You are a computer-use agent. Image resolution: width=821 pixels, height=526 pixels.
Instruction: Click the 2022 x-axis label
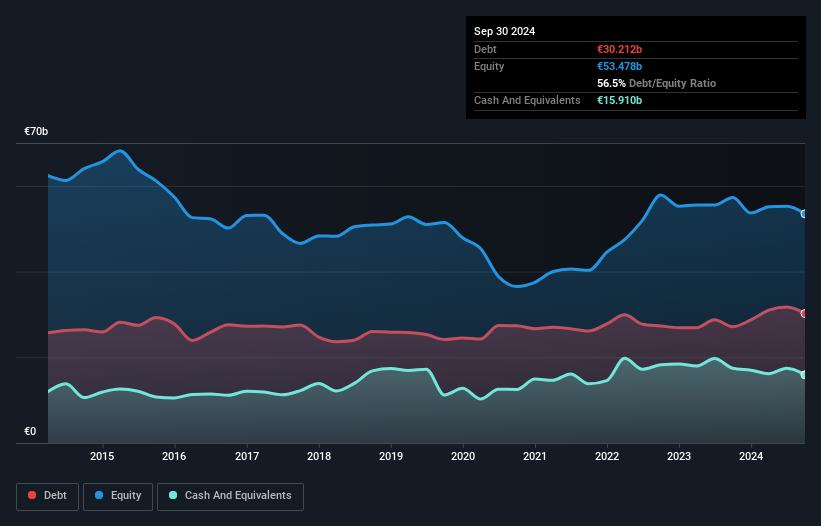click(x=607, y=456)
